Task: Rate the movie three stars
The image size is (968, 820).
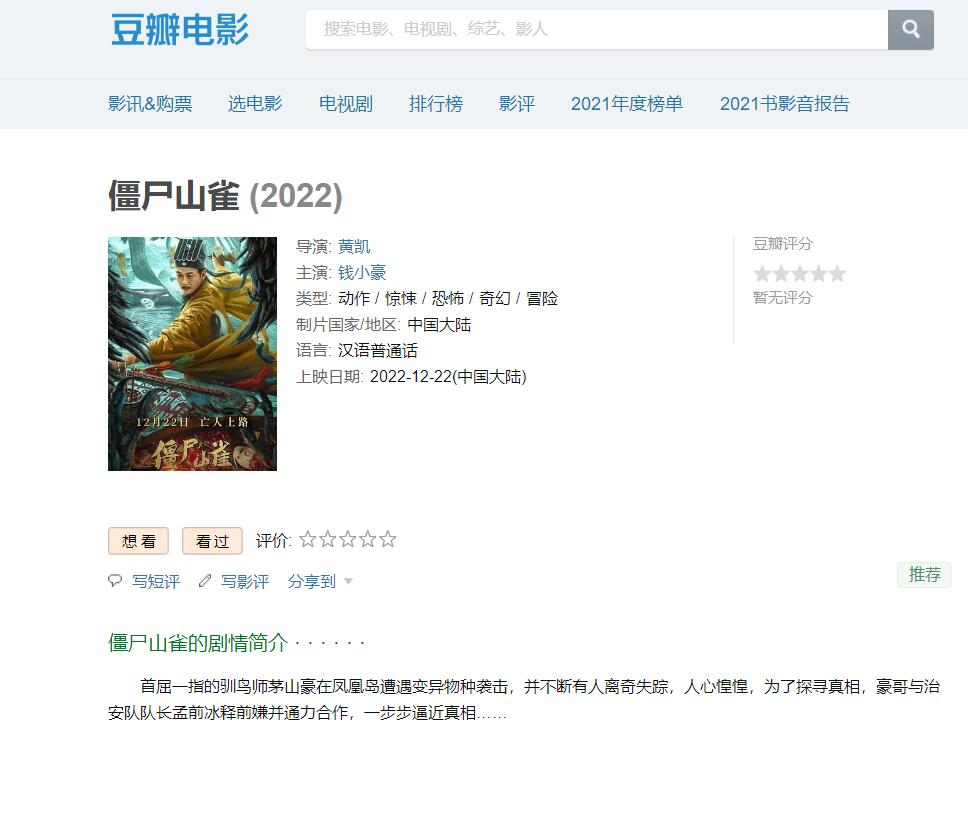Action: [x=348, y=540]
